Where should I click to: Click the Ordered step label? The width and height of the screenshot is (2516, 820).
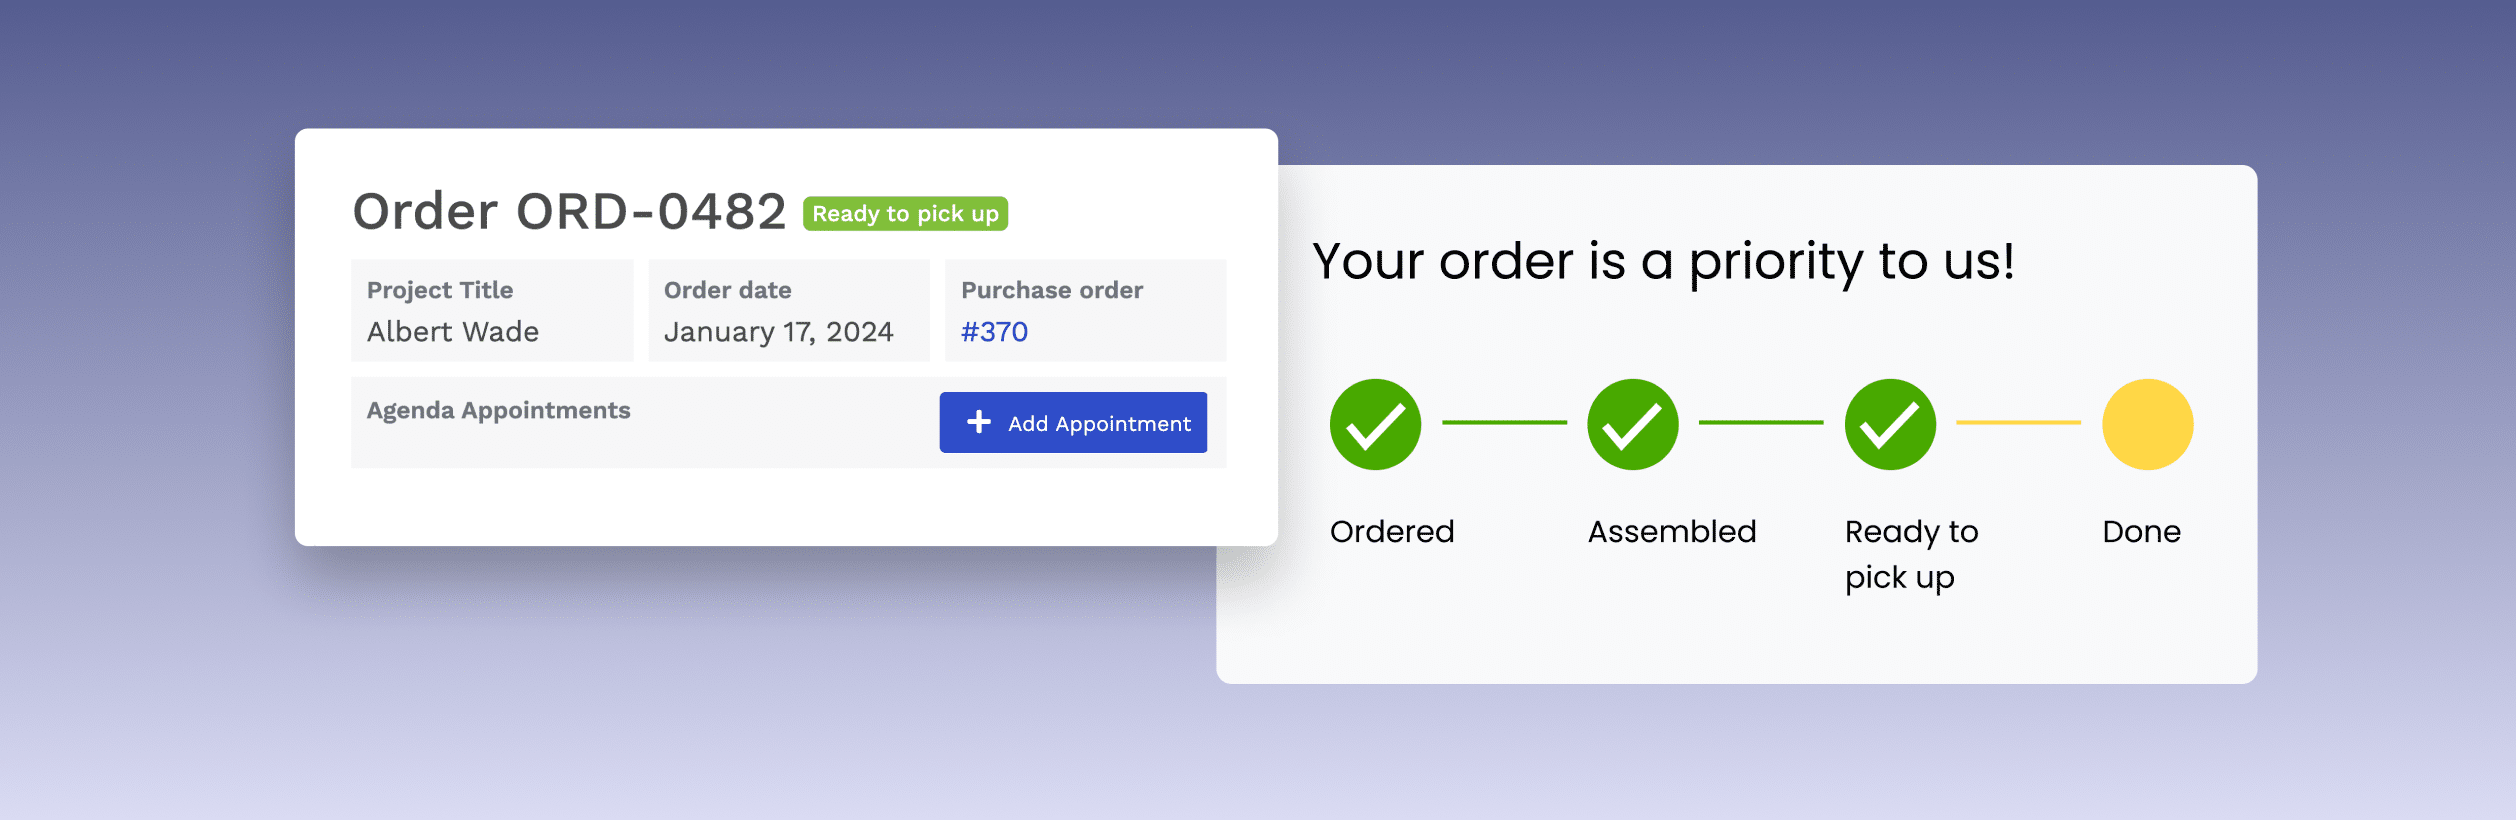click(1392, 531)
